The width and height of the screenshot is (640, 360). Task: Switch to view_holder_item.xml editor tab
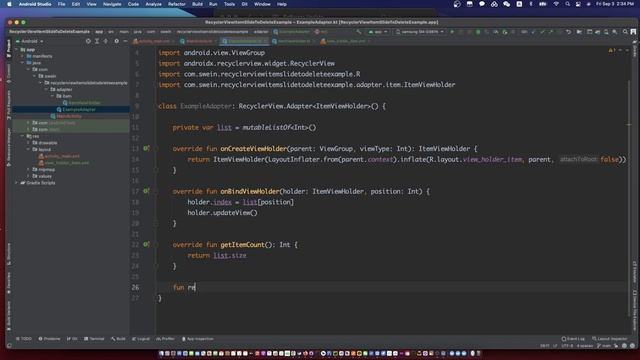pyautogui.click(x=345, y=41)
